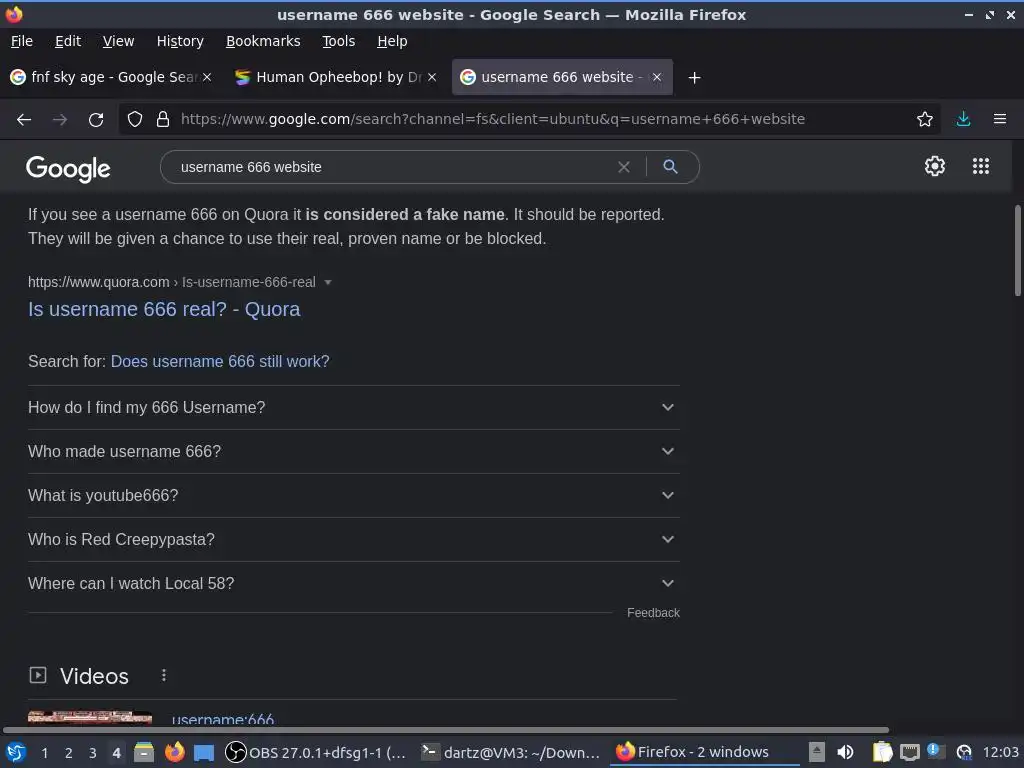Open the Firefox hamburger application menu
Image resolution: width=1024 pixels, height=768 pixels.
1000,119
